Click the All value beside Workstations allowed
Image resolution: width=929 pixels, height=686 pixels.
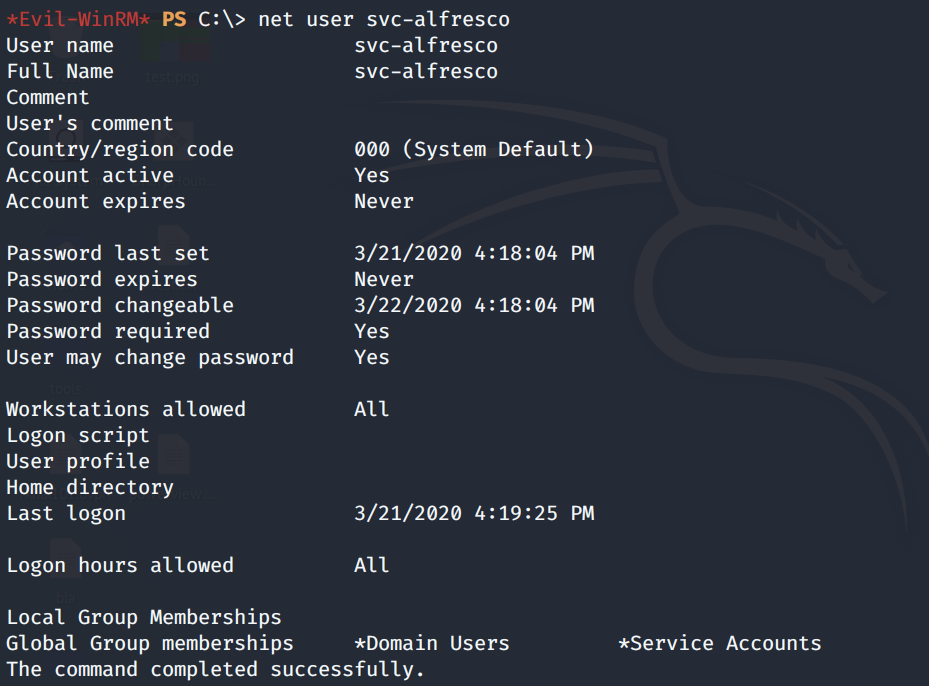(x=371, y=409)
